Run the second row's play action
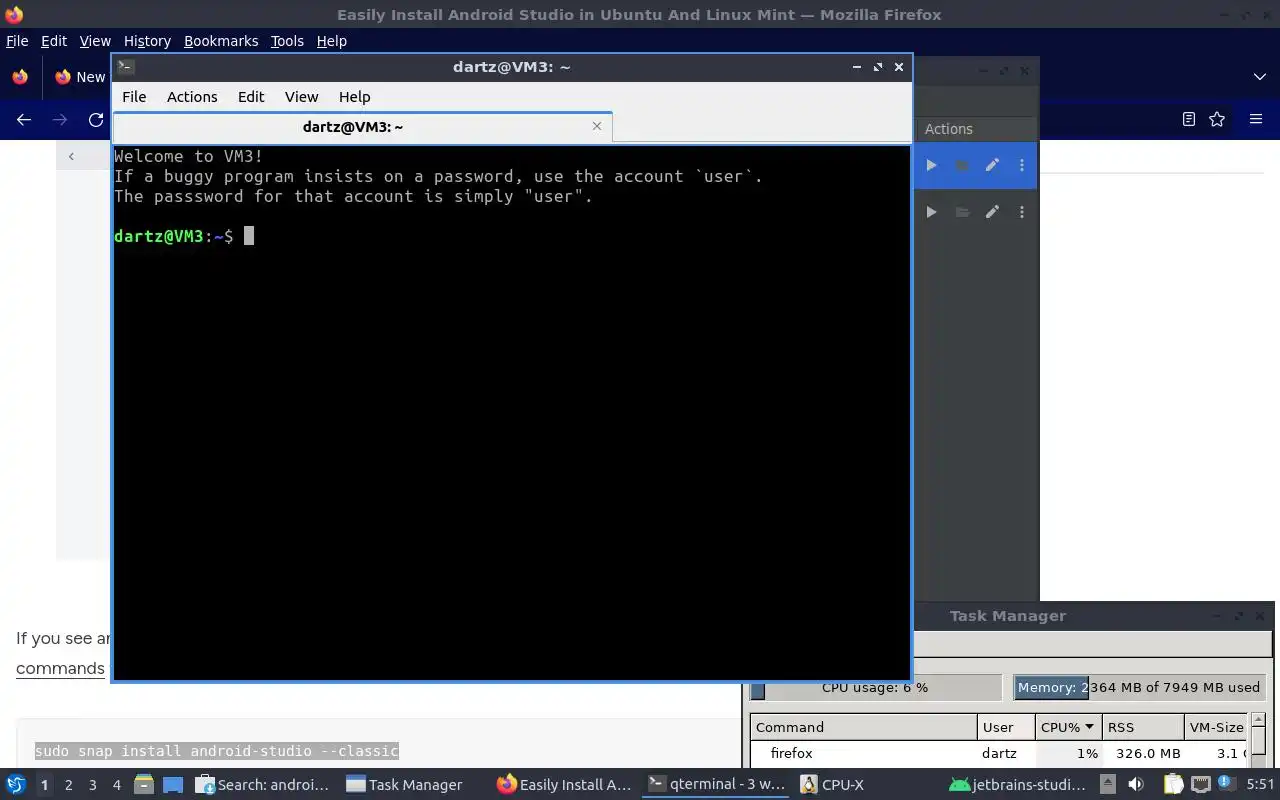 (x=931, y=212)
